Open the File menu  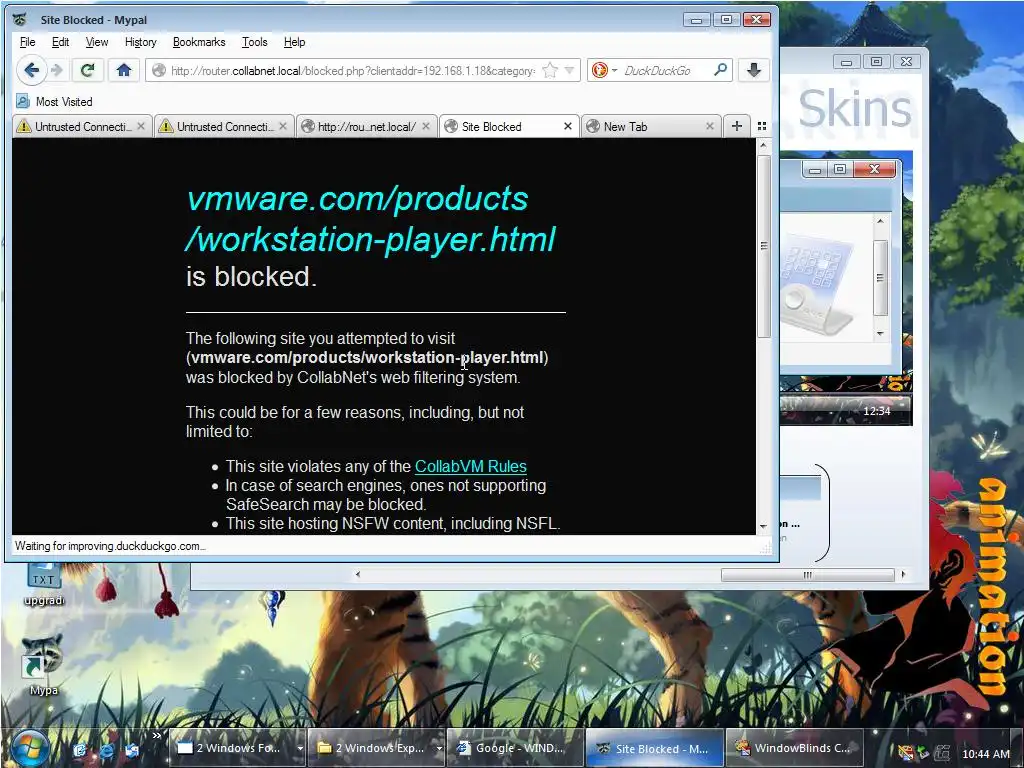(x=27, y=42)
